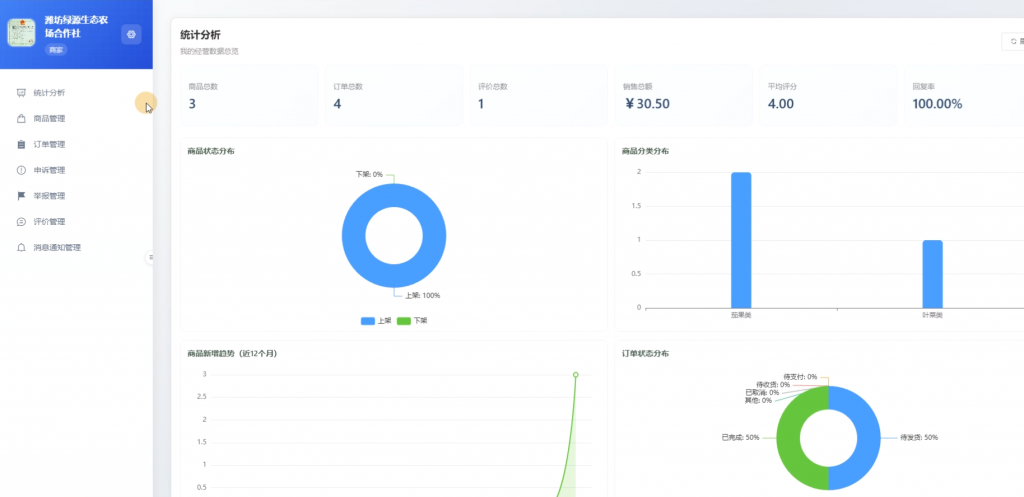Open the settings gear in the blue header

(x=131, y=35)
